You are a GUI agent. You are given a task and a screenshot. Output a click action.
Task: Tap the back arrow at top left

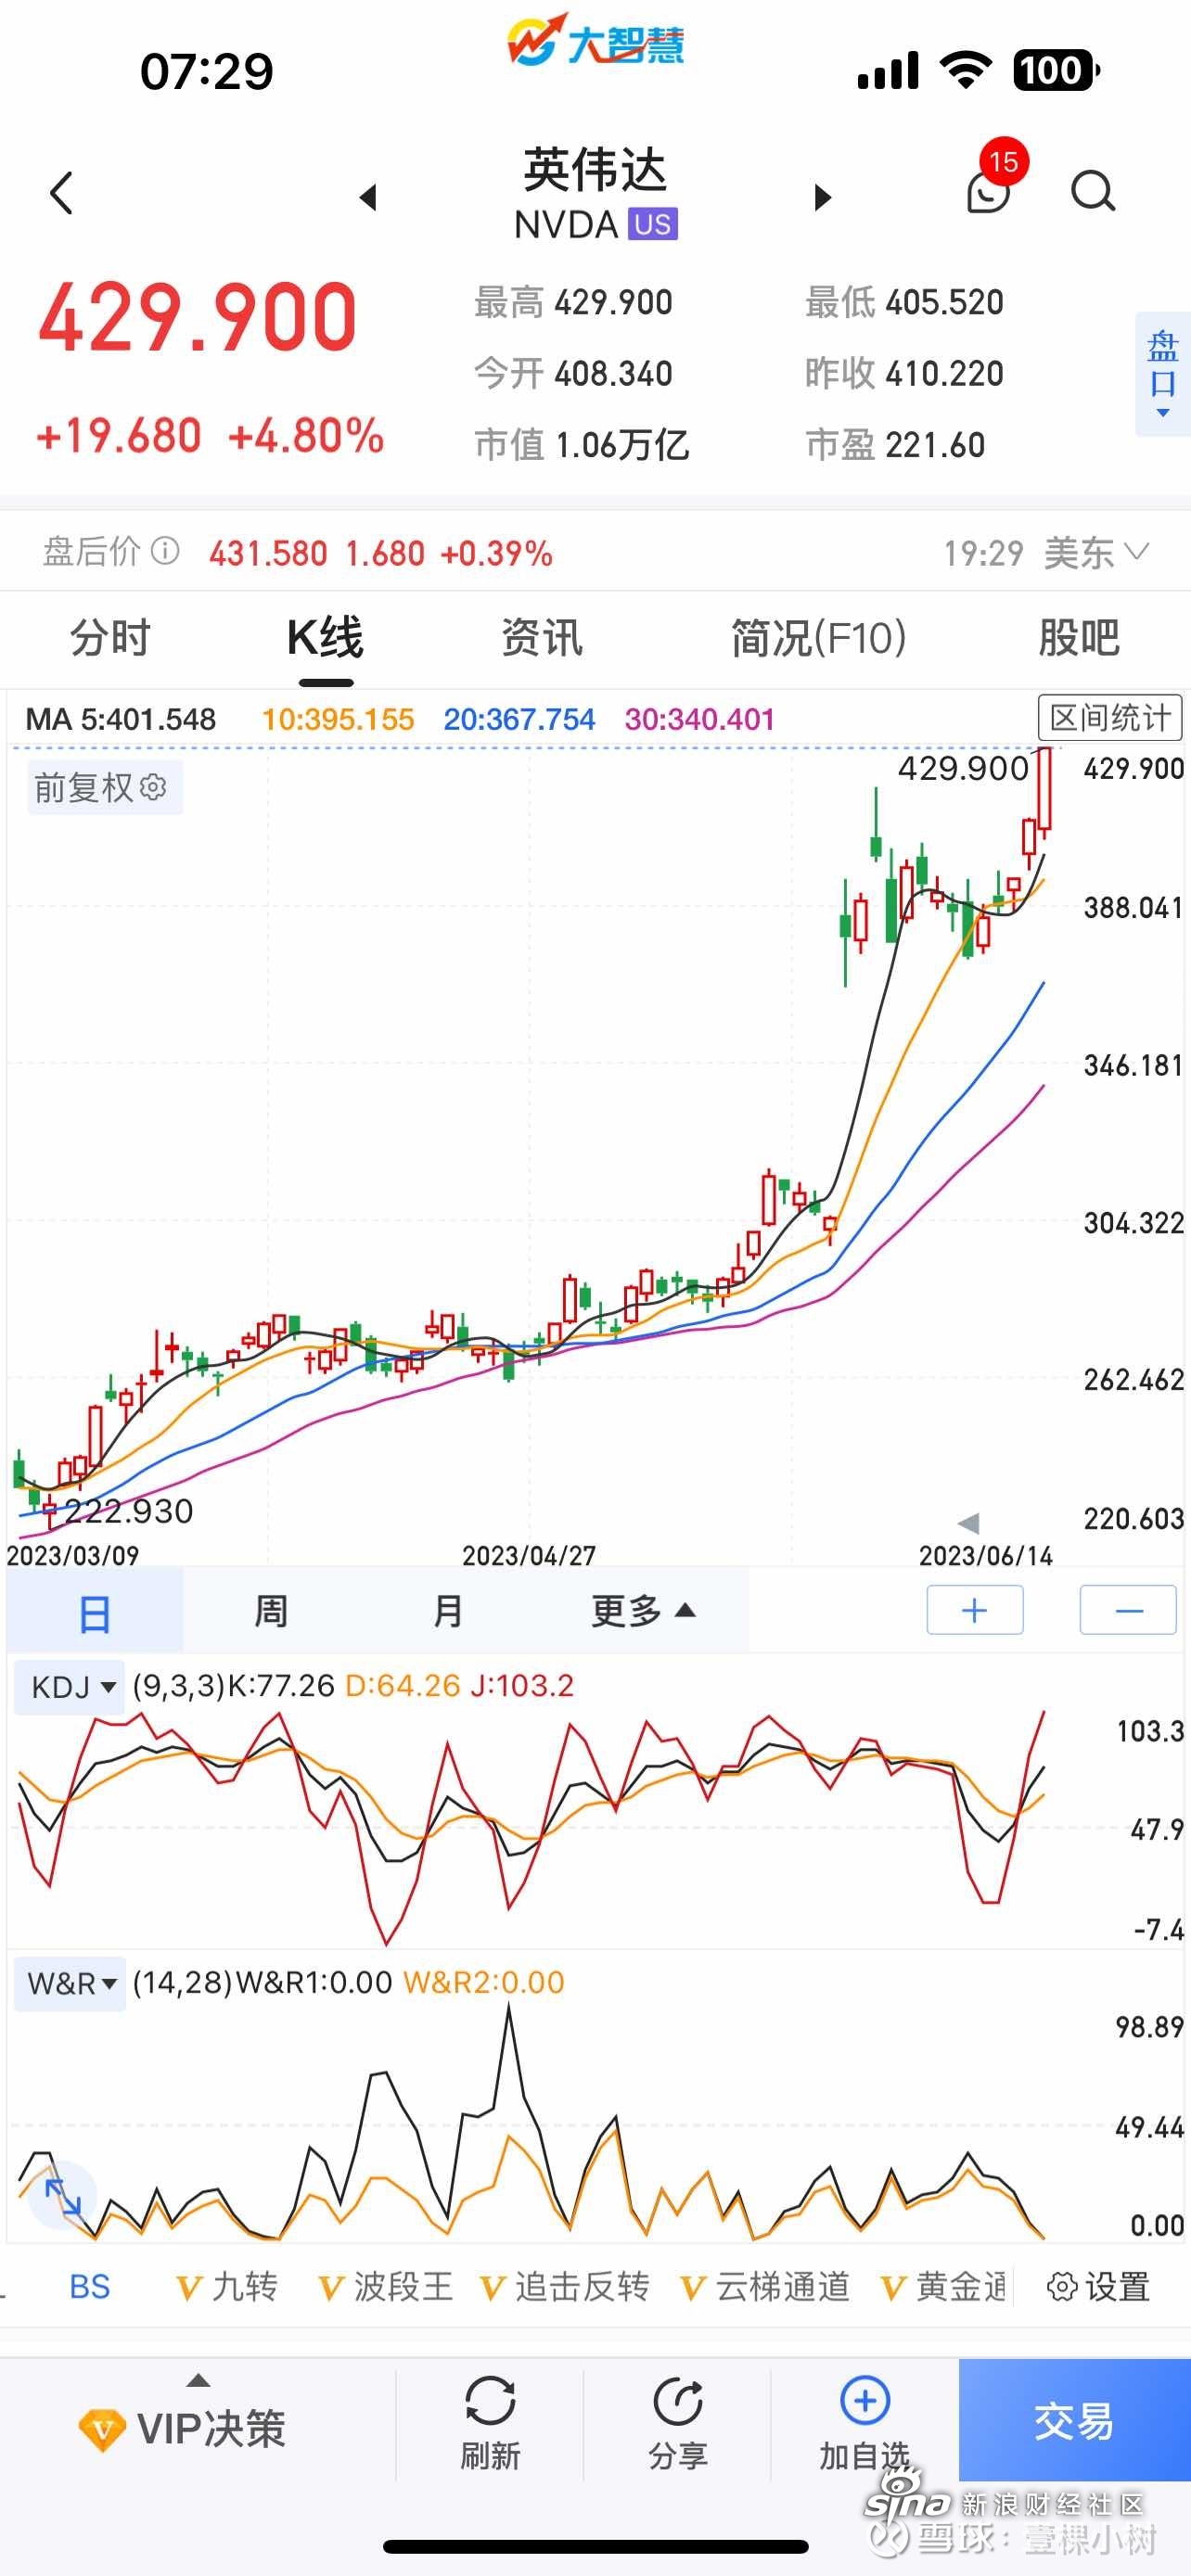pos(62,193)
